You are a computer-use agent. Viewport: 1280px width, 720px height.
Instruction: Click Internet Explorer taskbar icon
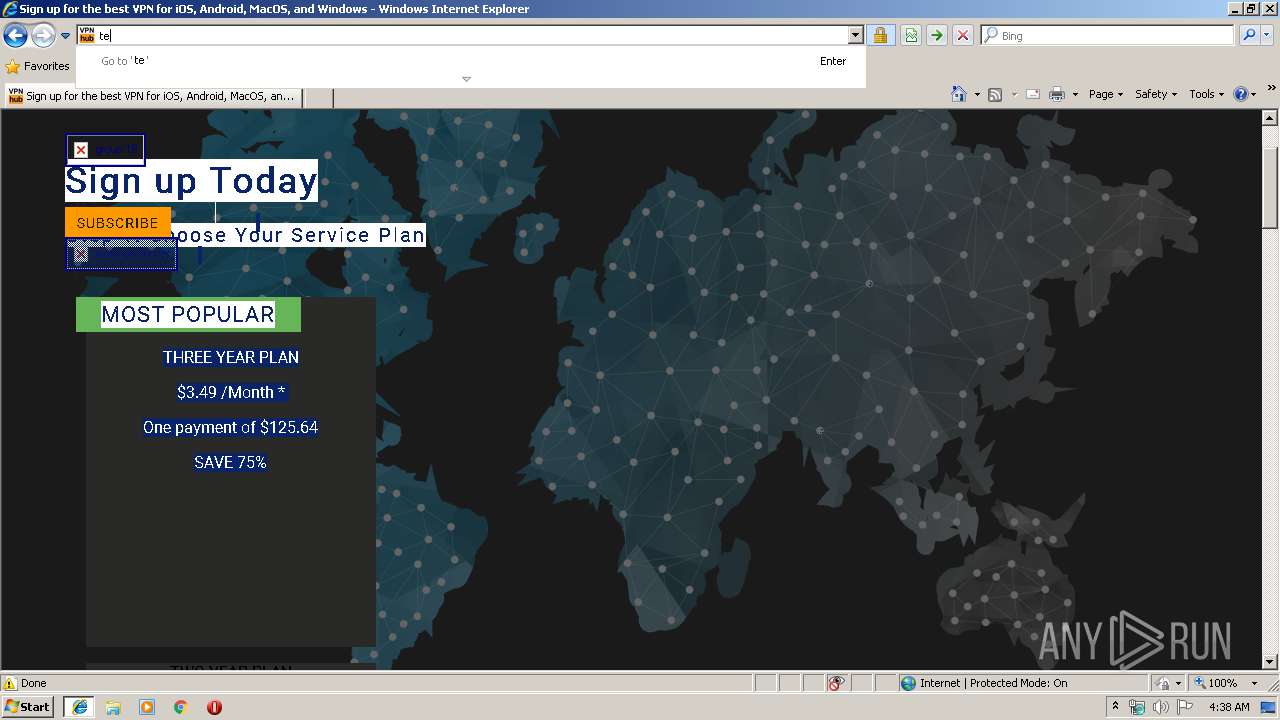coord(79,707)
